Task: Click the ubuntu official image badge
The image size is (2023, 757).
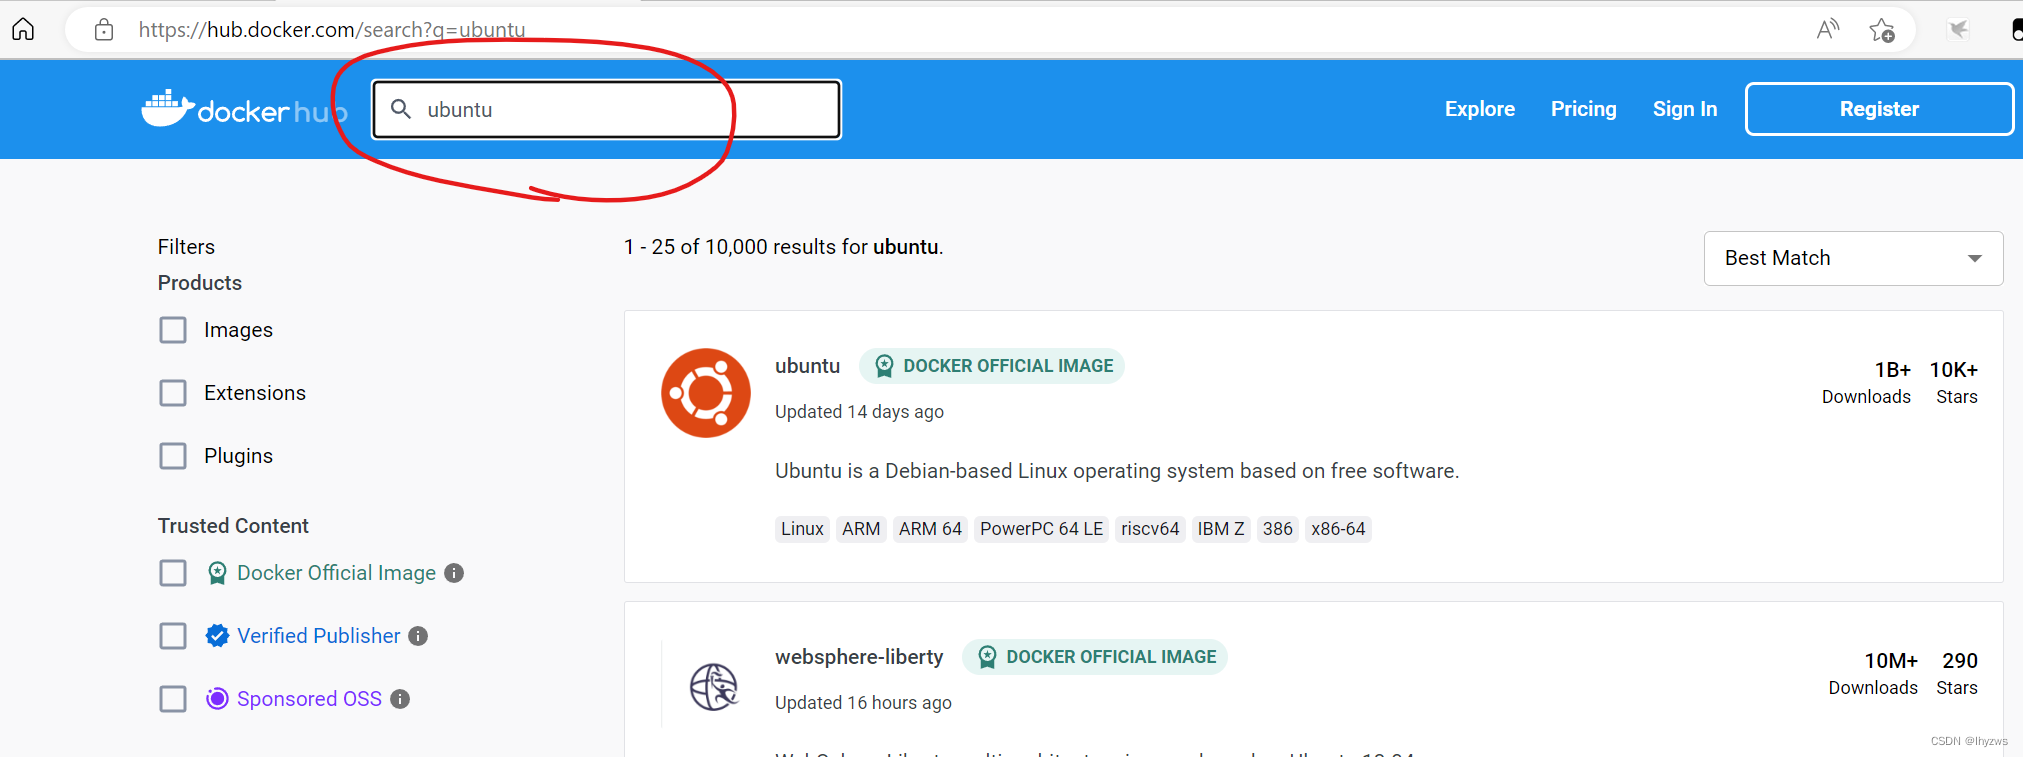Action: tap(992, 366)
